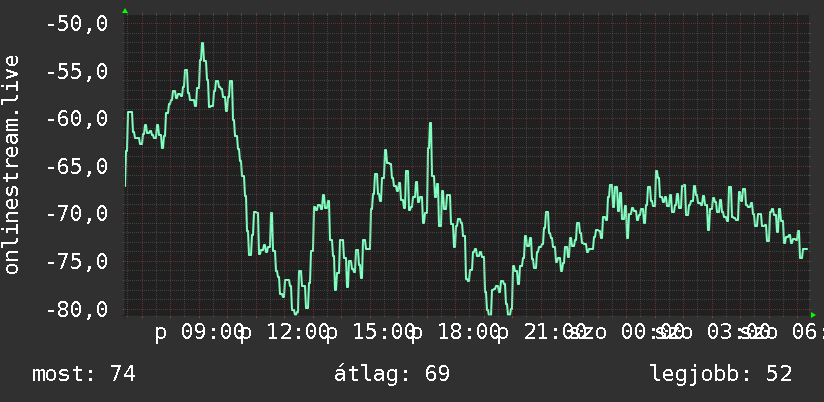Click the green arrow at the x-axis end

click(813, 315)
